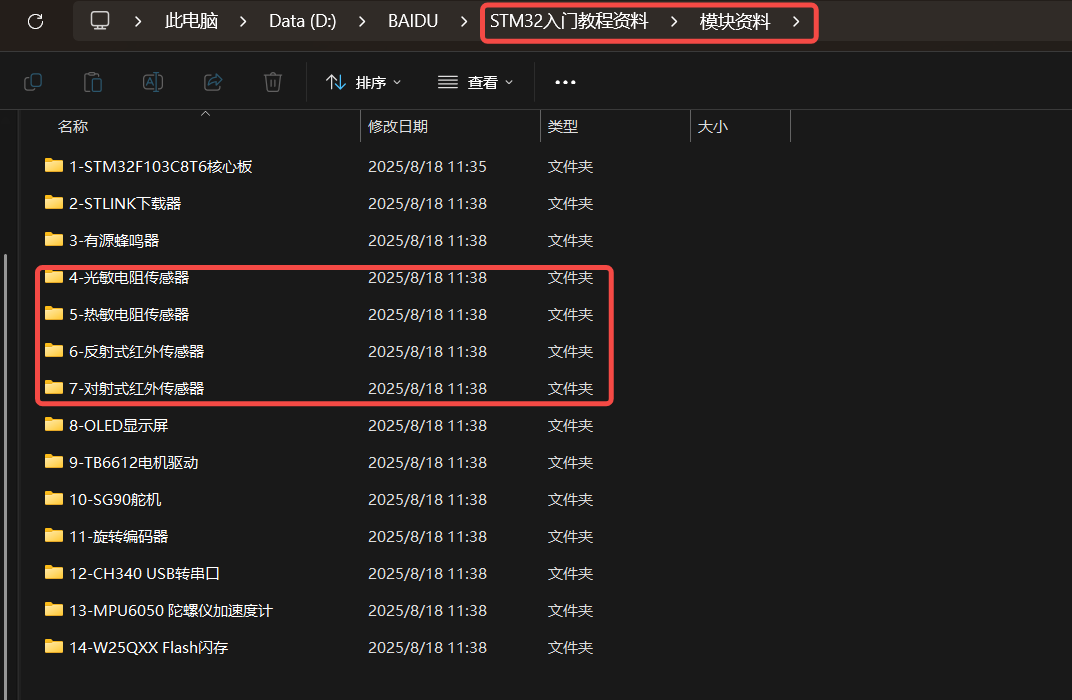1072x700 pixels.
Task: Select folder name 14-W25QXX Flash闪存
Action: (x=148, y=647)
